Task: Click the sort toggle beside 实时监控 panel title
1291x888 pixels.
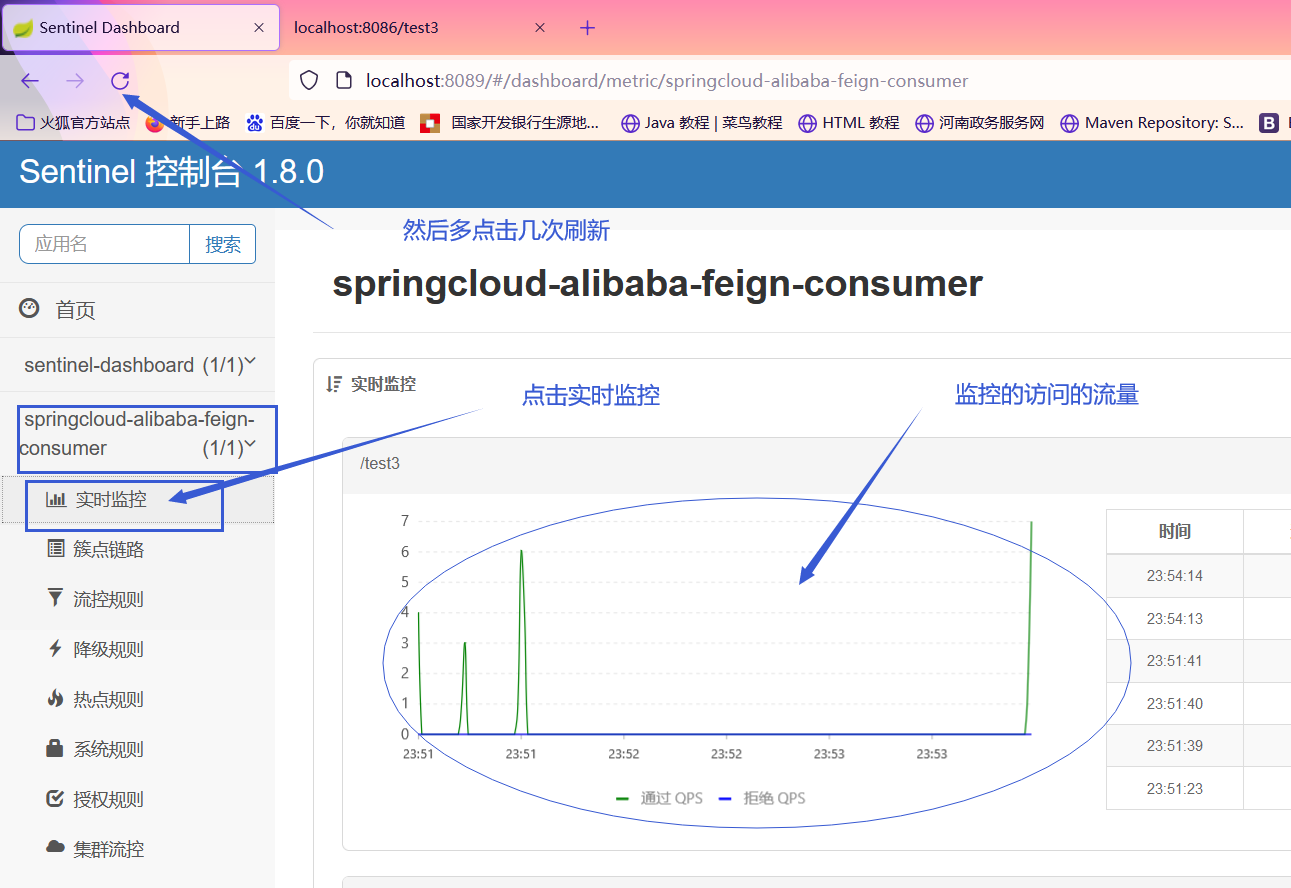Action: point(334,383)
